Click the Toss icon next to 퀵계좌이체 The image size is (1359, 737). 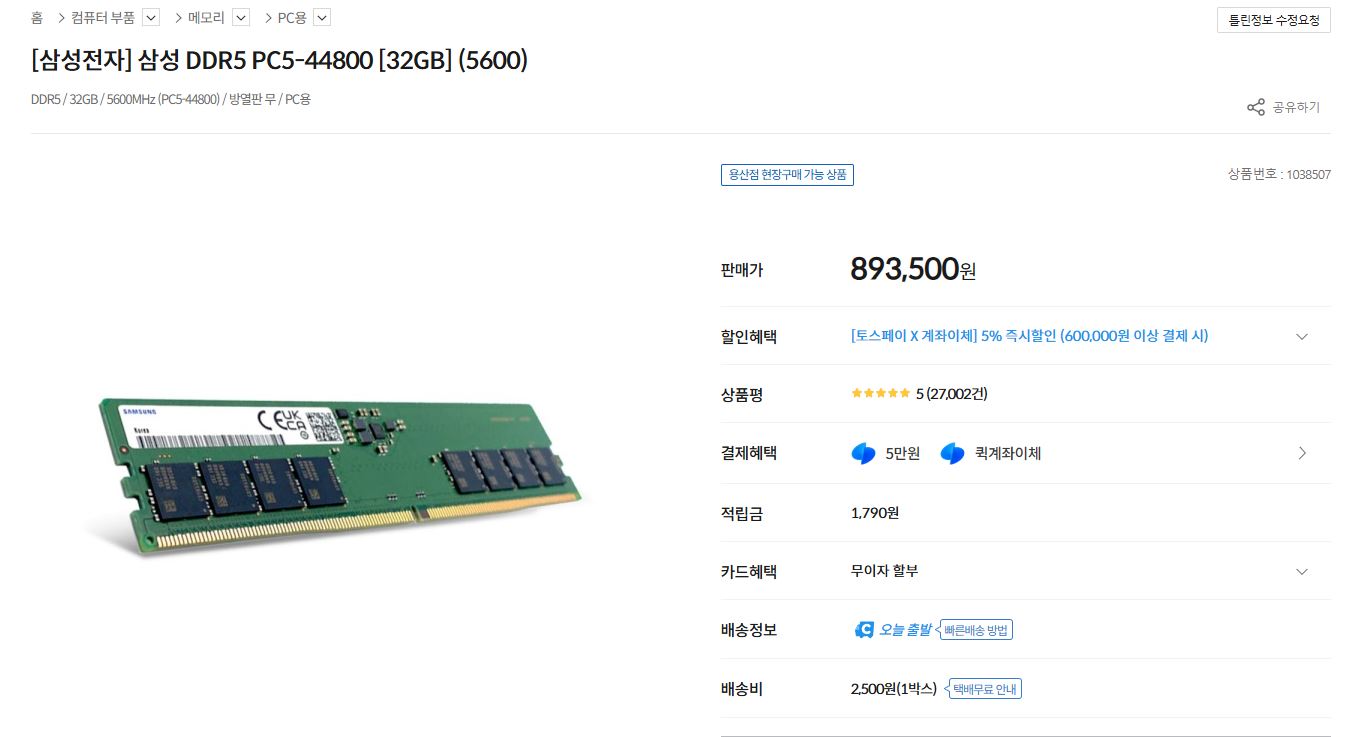pos(952,454)
